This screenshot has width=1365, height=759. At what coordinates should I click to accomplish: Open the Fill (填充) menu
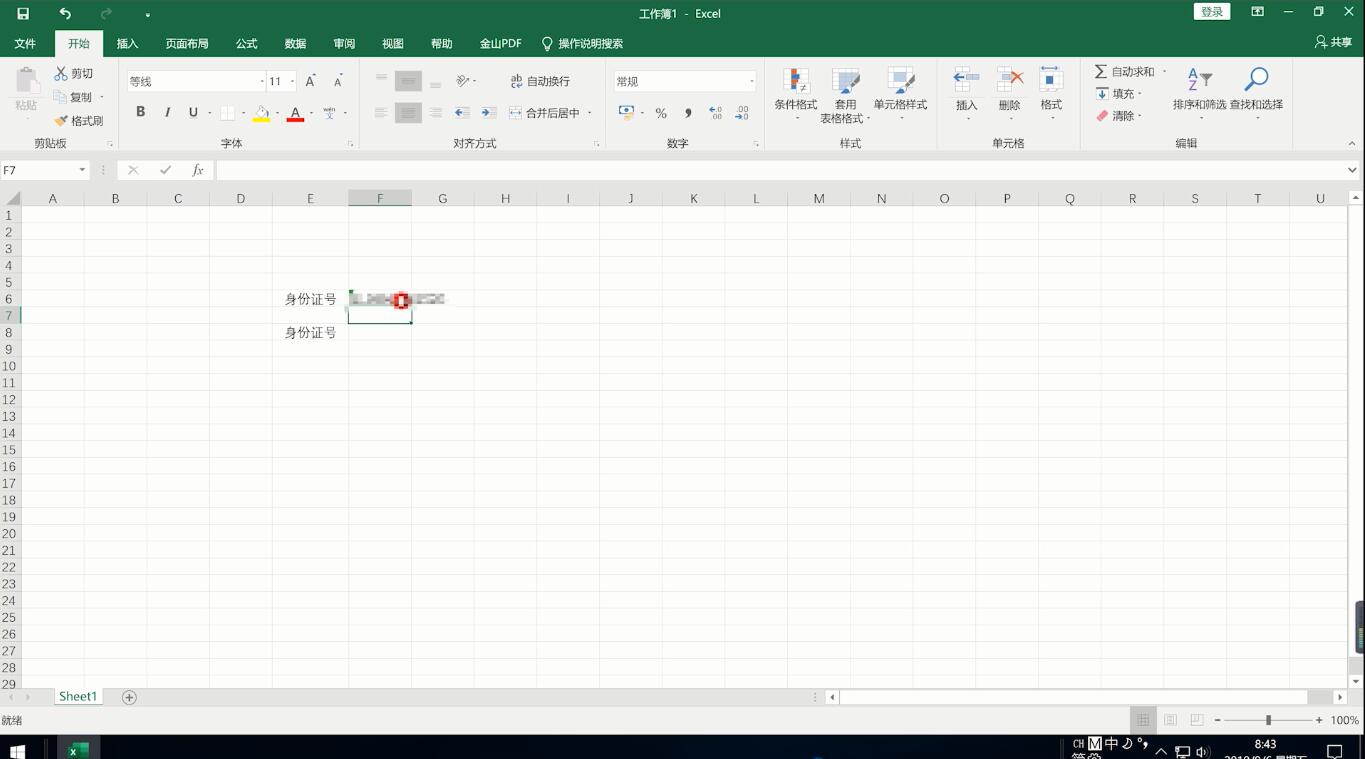[x=1118, y=94]
